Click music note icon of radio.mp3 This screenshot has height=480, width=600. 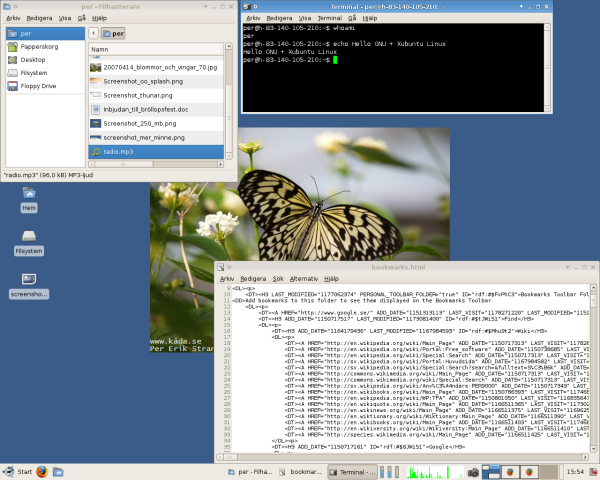(96, 152)
